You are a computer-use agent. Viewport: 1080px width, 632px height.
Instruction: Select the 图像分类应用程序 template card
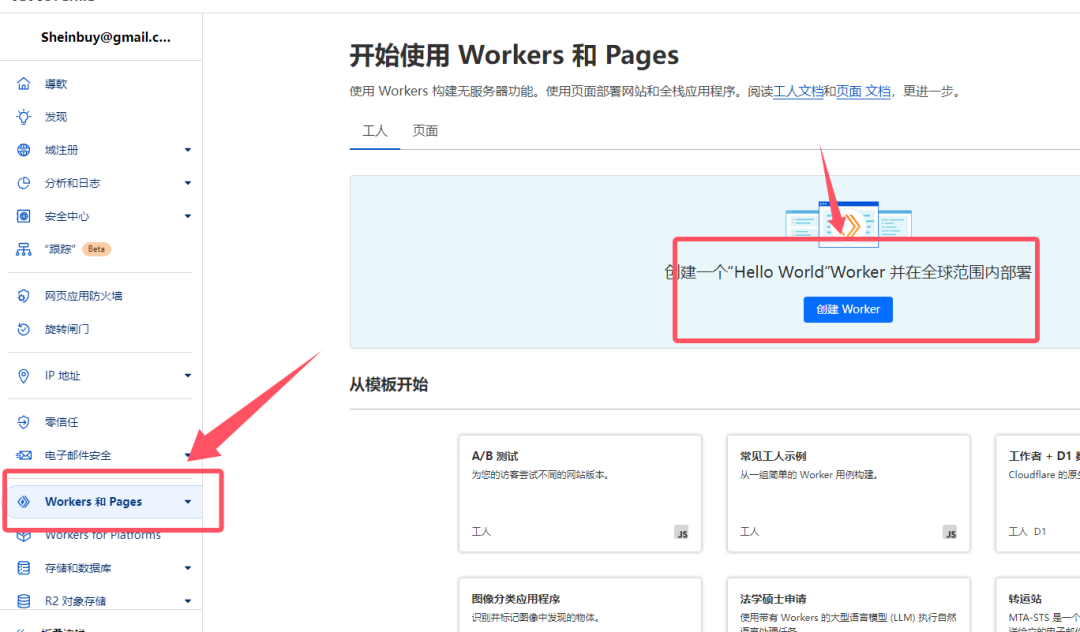click(x=580, y=604)
